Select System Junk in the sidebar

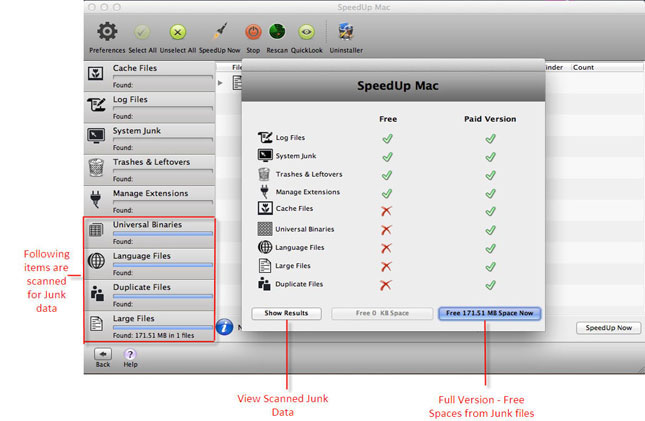point(150,139)
